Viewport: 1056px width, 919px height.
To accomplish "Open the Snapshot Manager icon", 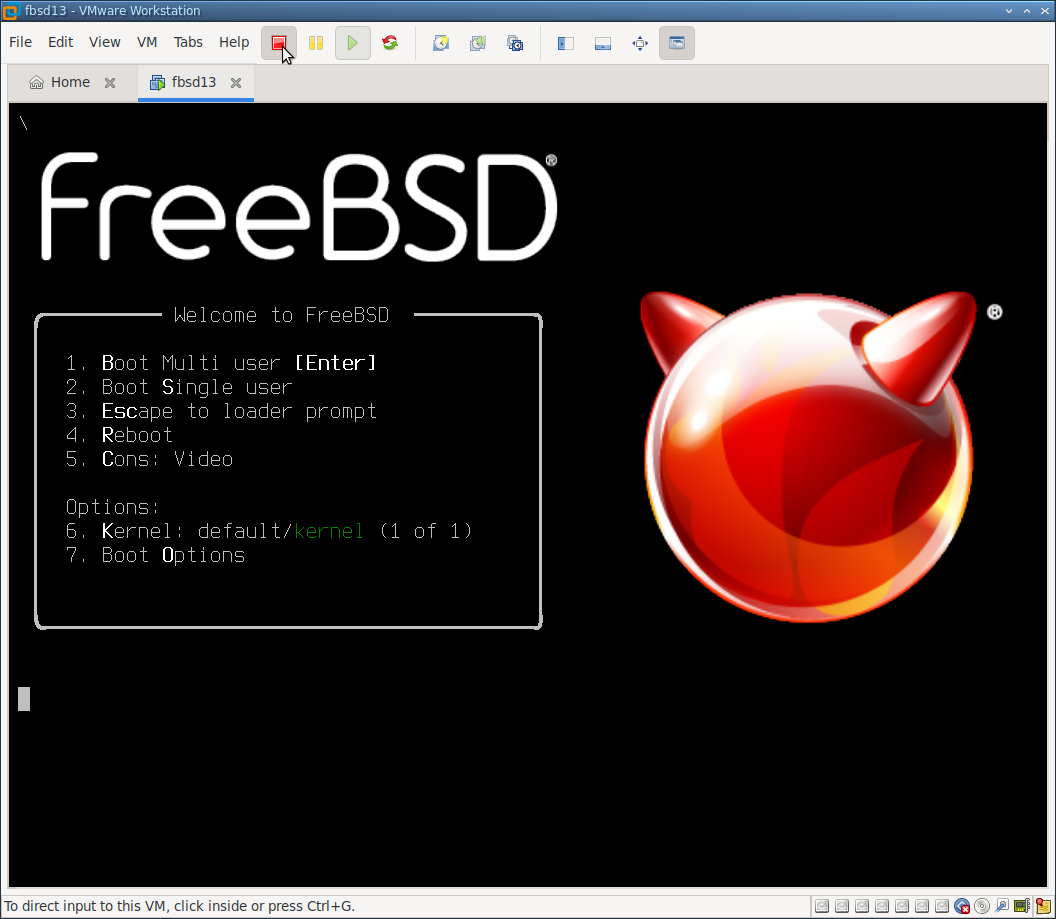I will [515, 43].
